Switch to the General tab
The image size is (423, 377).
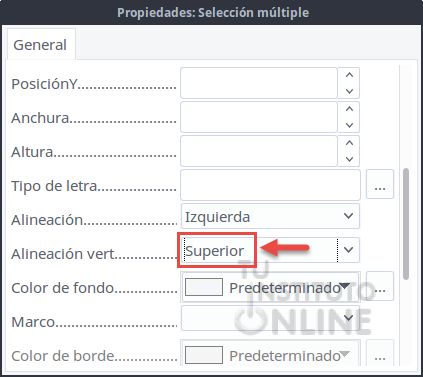point(40,45)
